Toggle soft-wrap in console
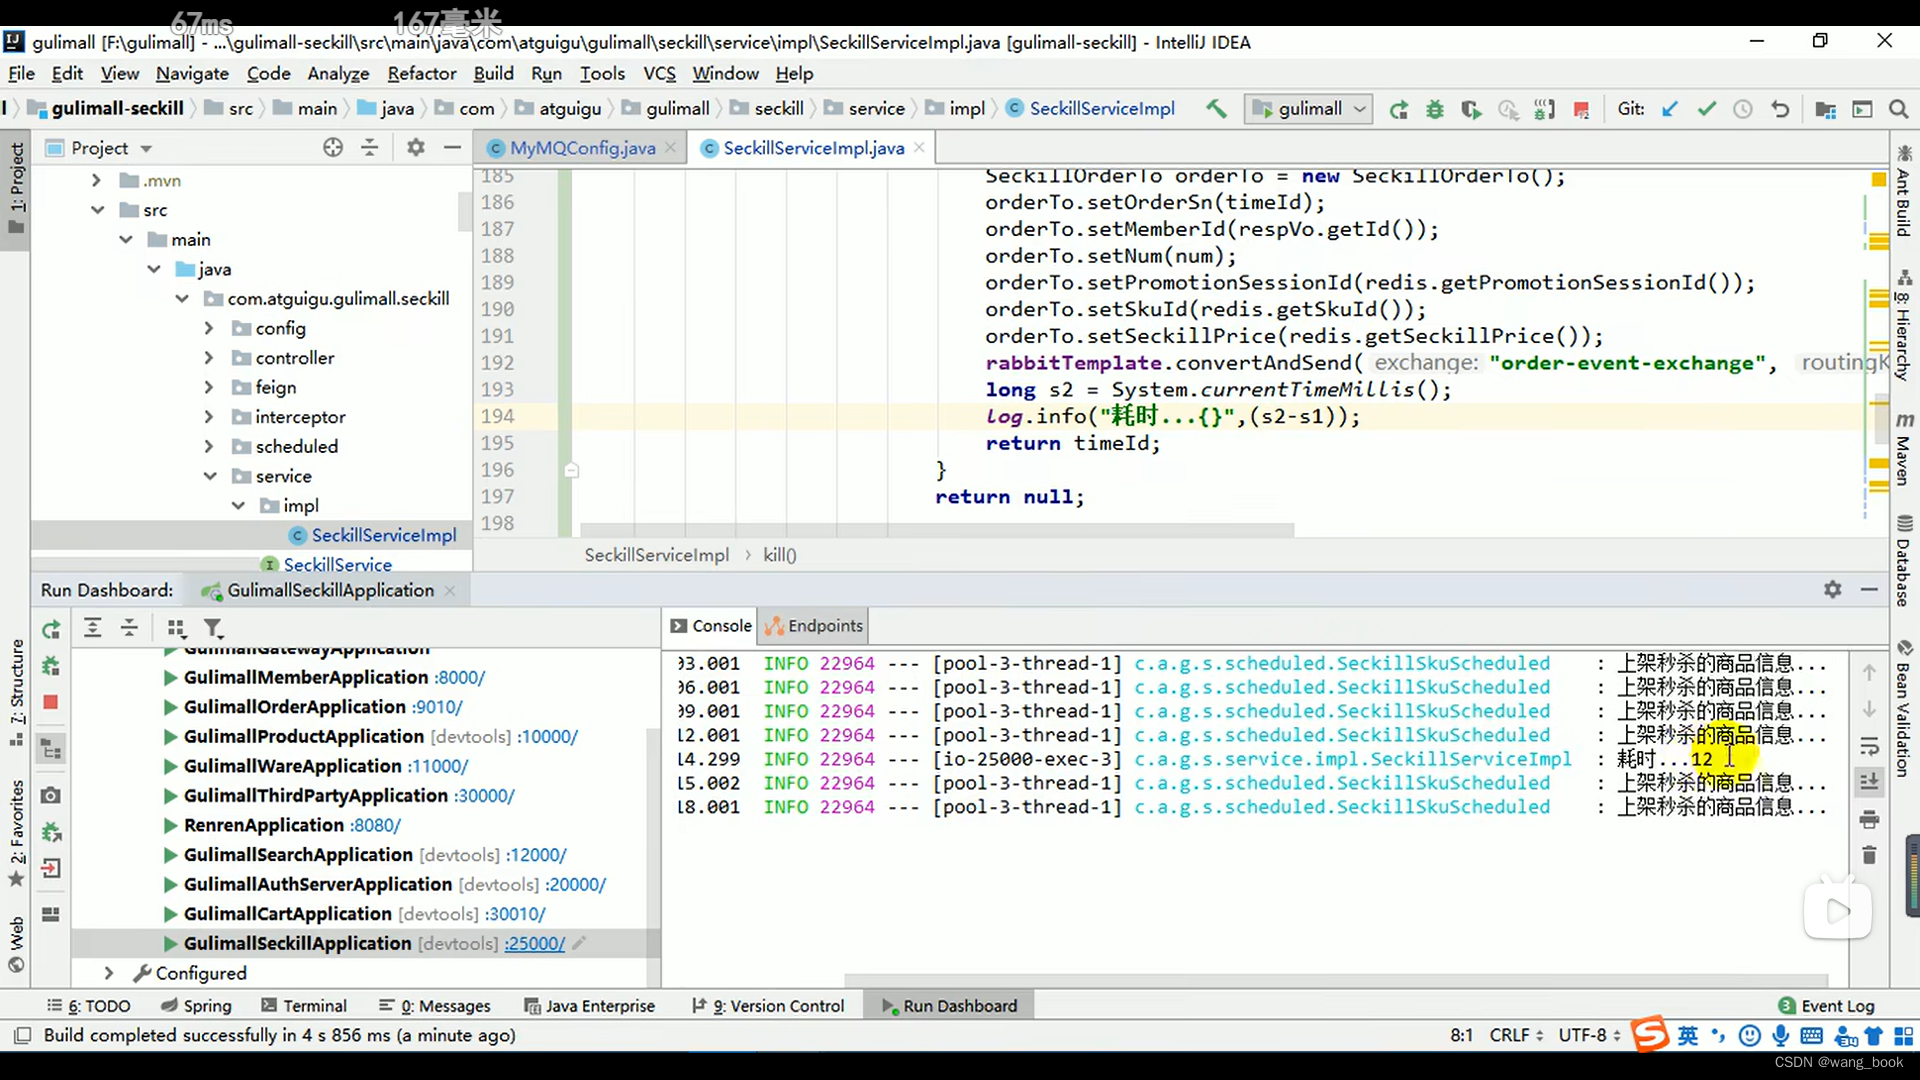Viewport: 1920px width, 1080px height. pos(1869,746)
